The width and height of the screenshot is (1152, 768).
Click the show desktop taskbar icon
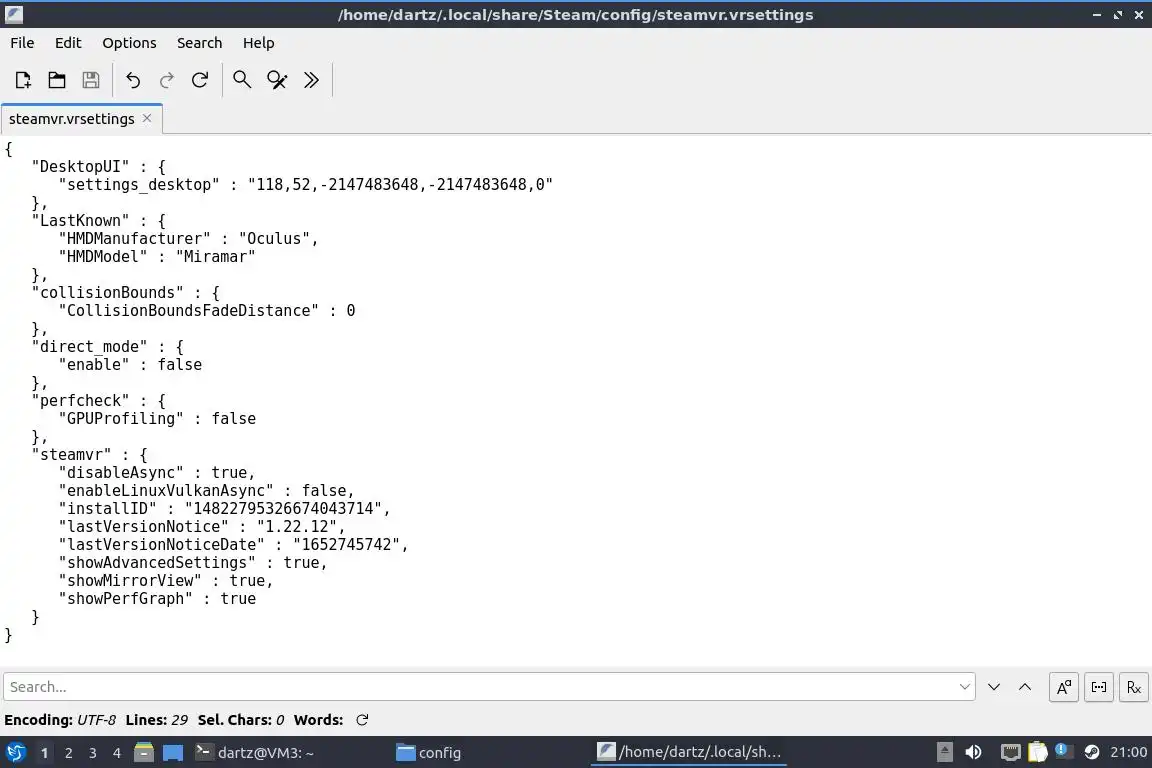173,753
